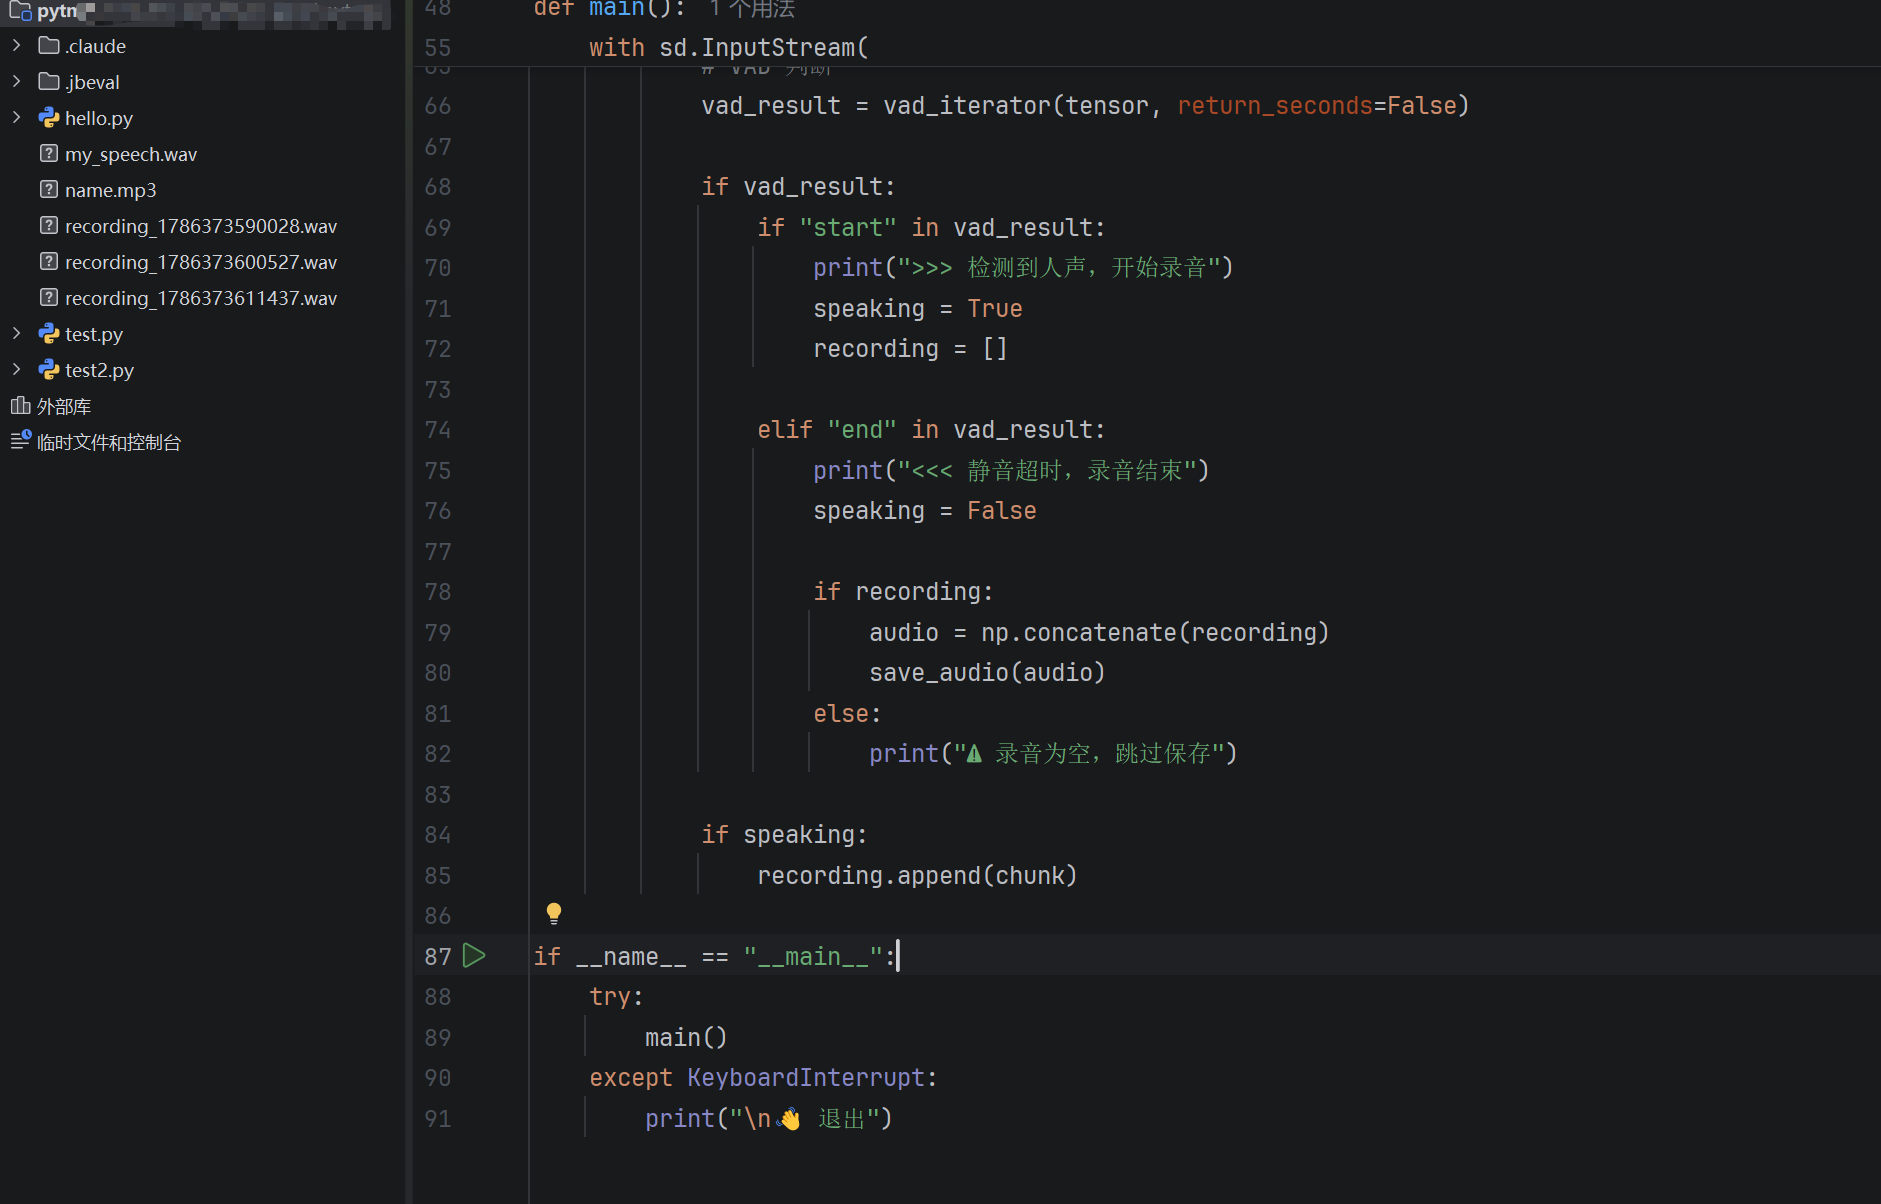Click the test2.py Python icon

(49, 369)
